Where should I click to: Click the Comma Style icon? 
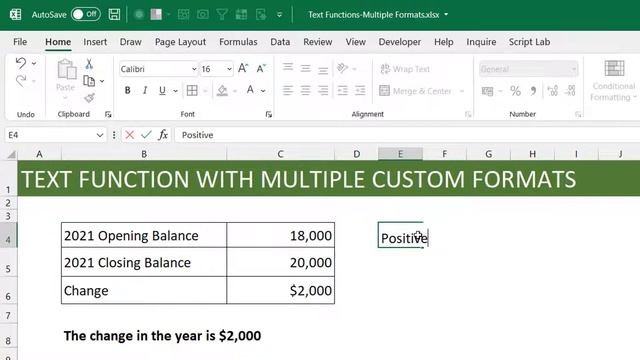[533, 91]
